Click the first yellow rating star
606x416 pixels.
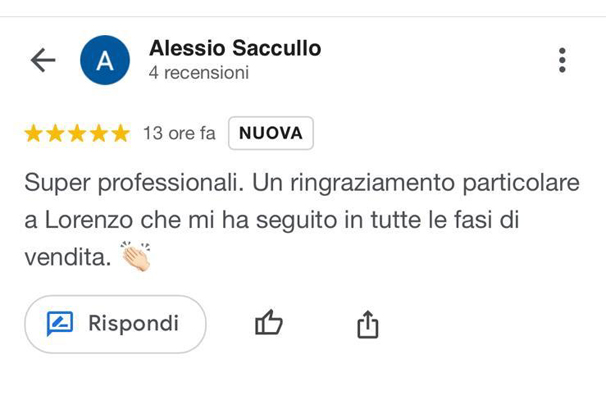coord(33,133)
